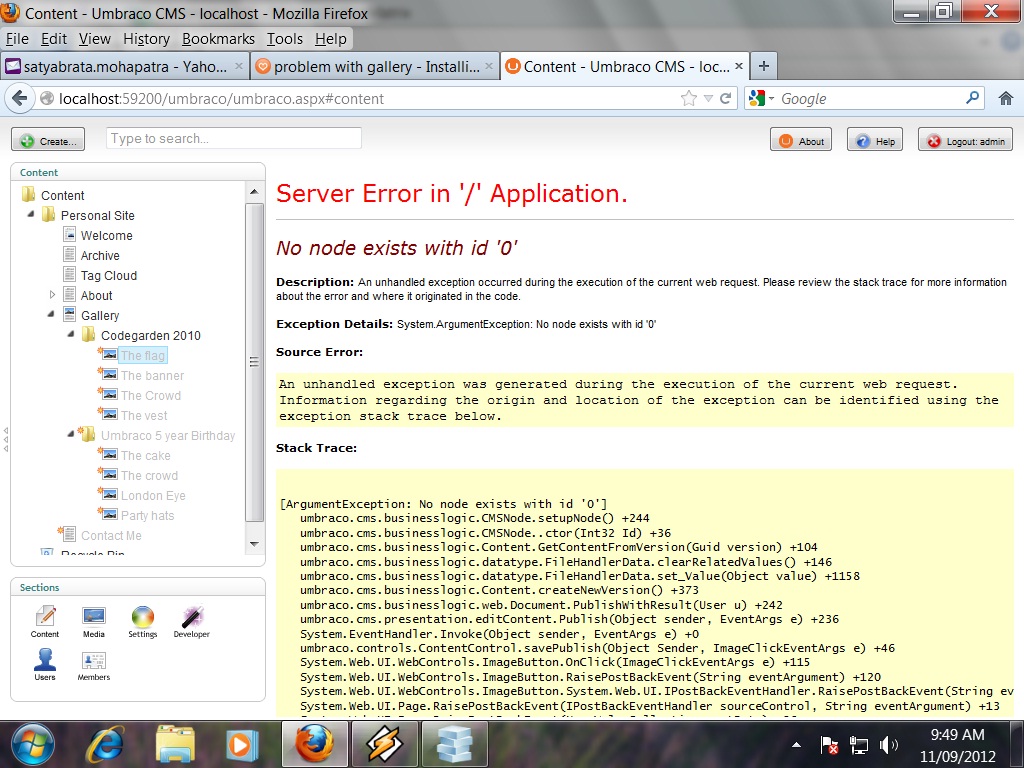Open a new browser tab
The image size is (1024, 768).
click(763, 66)
